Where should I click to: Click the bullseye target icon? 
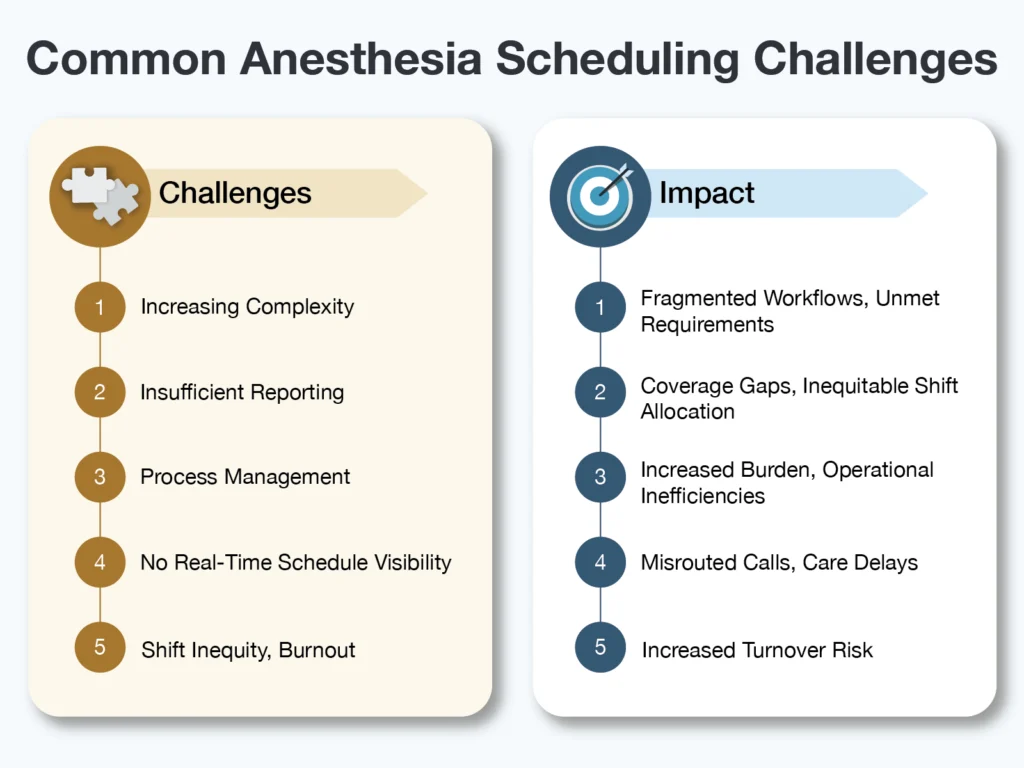click(x=600, y=195)
